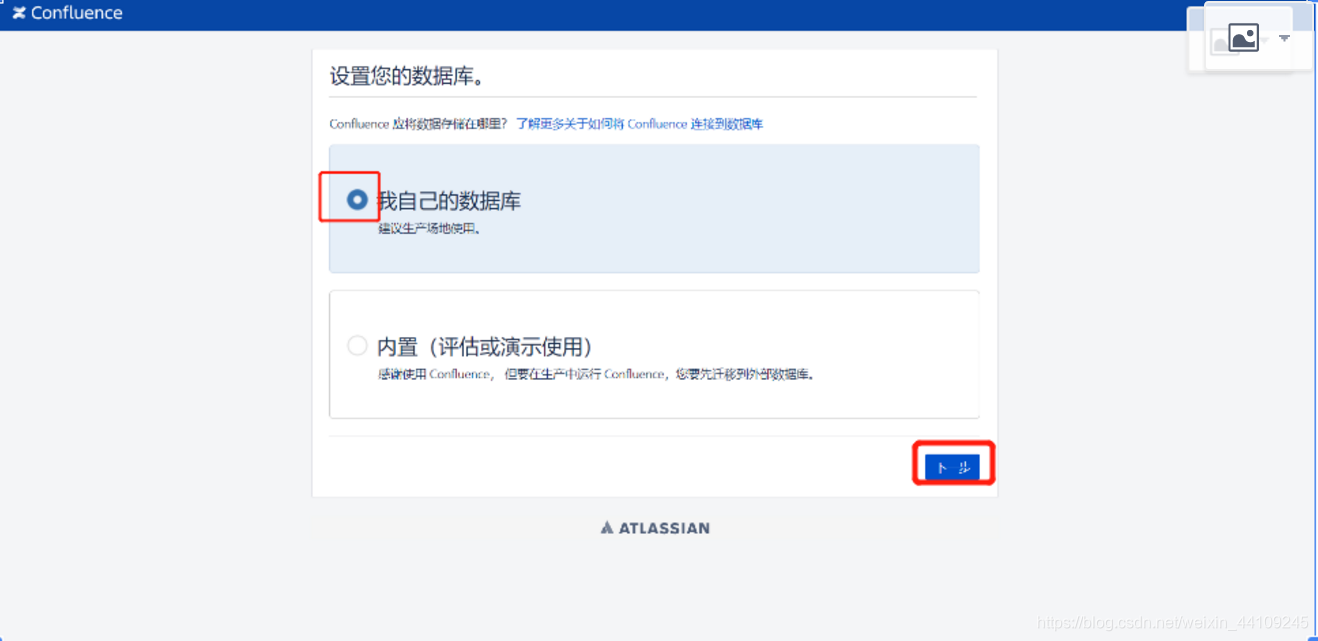This screenshot has width=1318, height=641.
Task: Click the Confluence logo in header
Action: pos(67,13)
